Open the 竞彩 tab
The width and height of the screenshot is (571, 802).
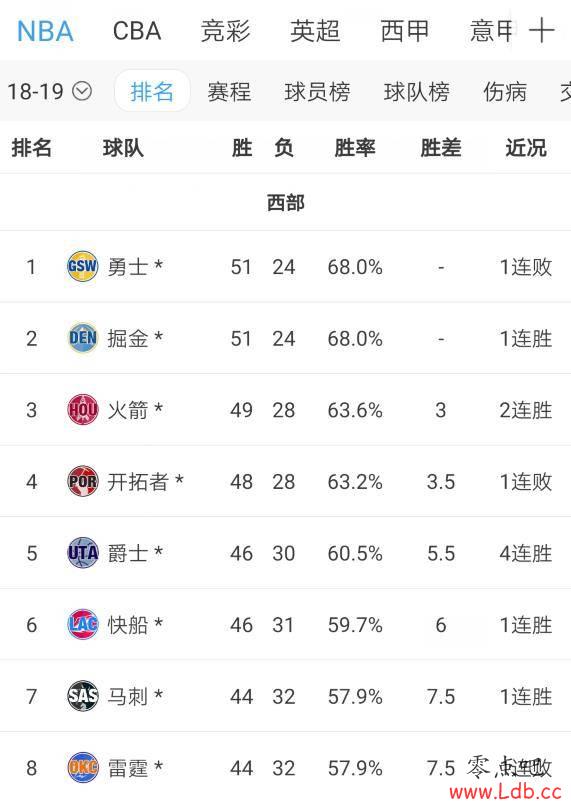coord(225,31)
